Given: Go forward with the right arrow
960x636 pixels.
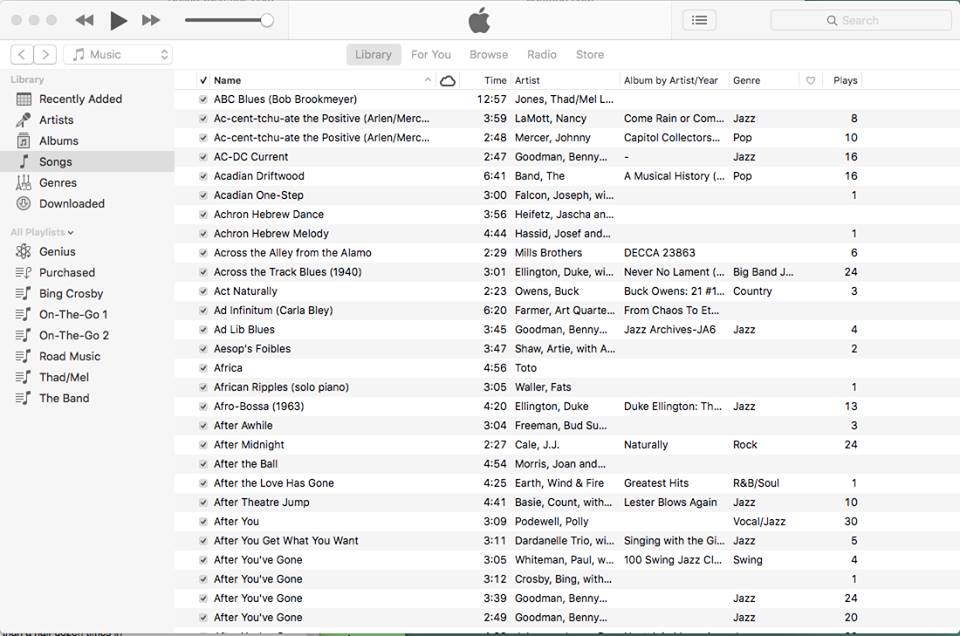Looking at the screenshot, I should 45,54.
